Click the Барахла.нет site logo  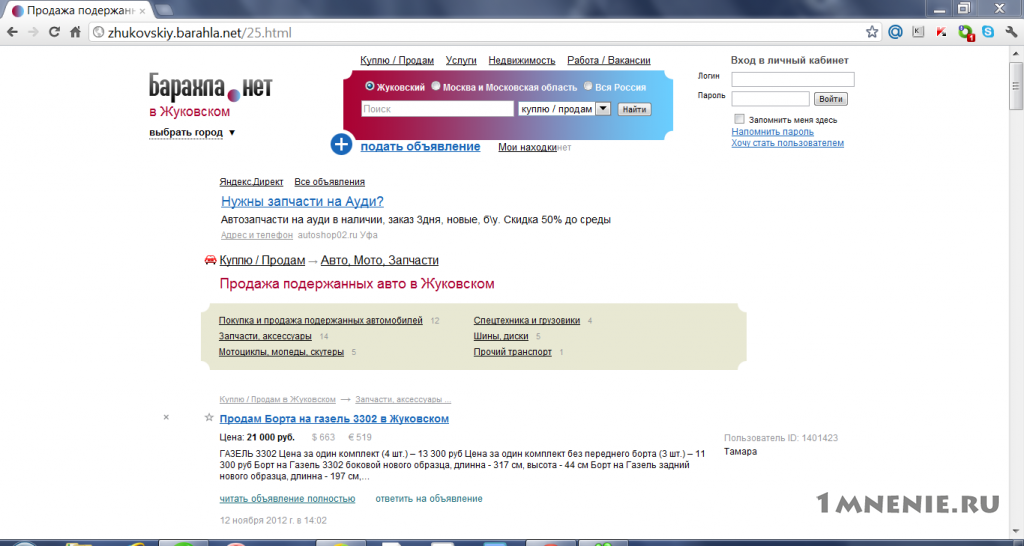(210, 86)
